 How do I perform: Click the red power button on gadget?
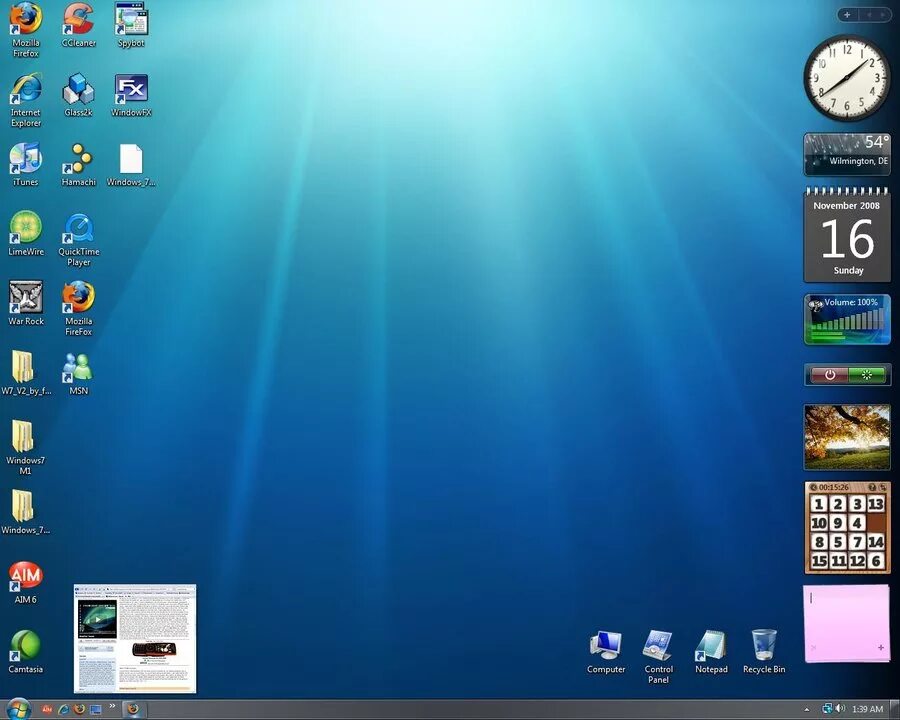829,375
